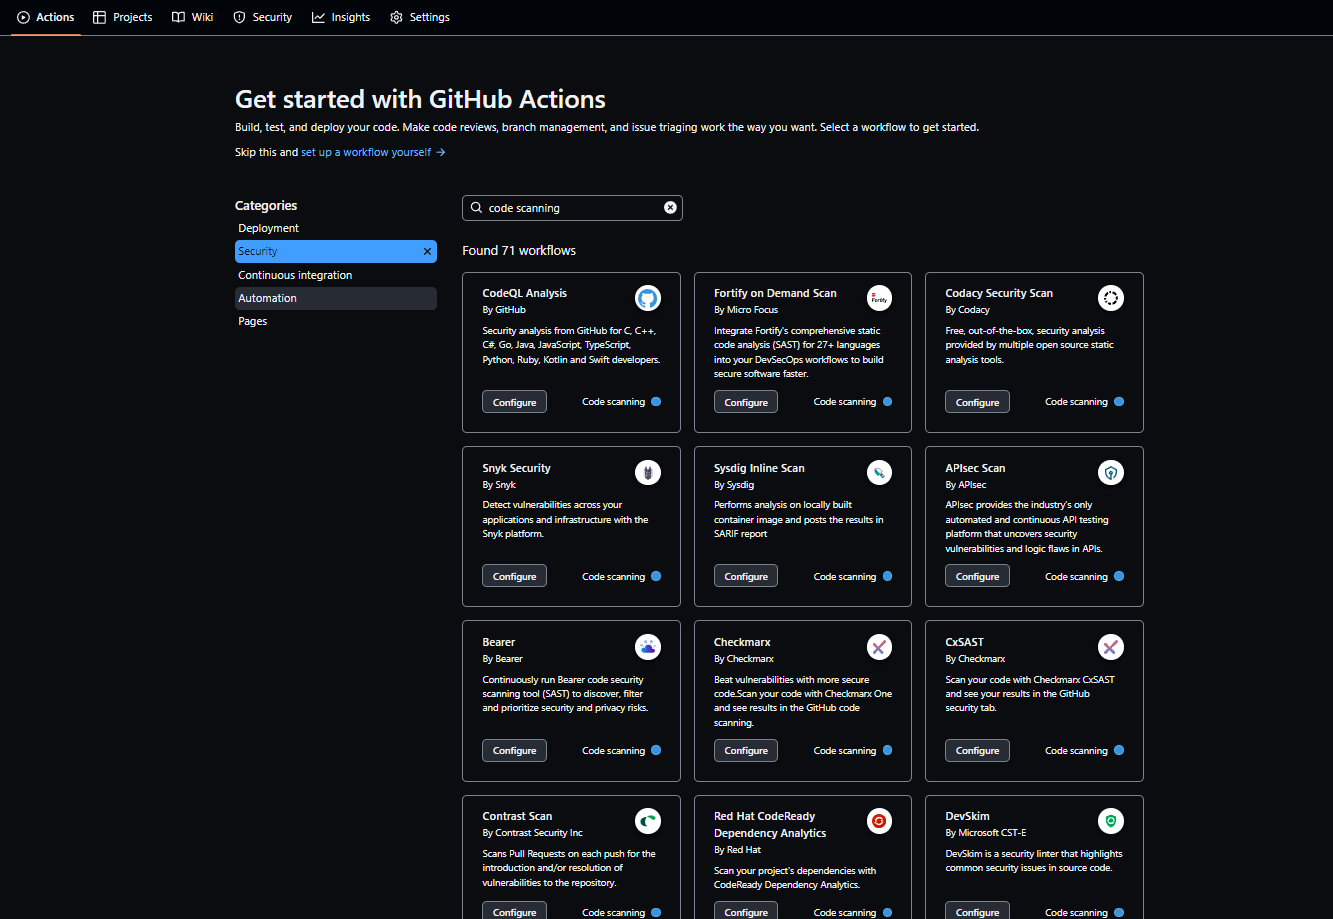Select the Continuous integration category
This screenshot has width=1333, height=919.
tap(295, 275)
